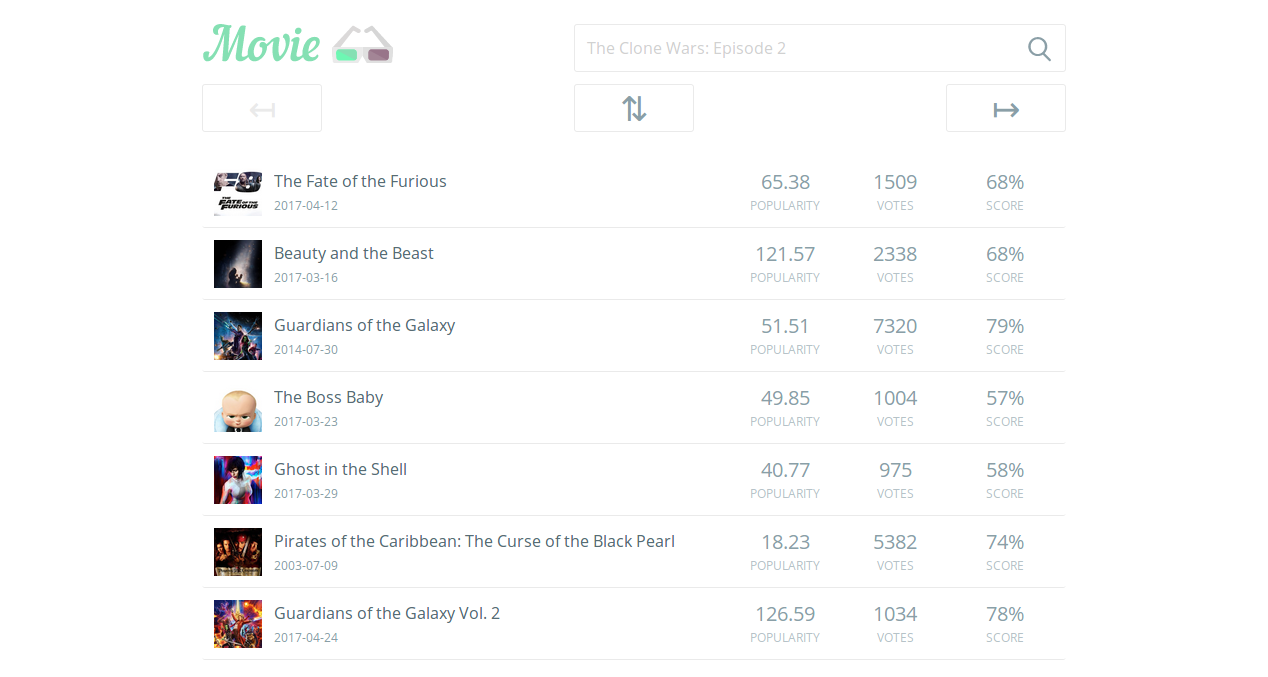The width and height of the screenshot is (1268, 677).
Task: Open The Boss Baby poster image
Action: pyautogui.click(x=238, y=408)
